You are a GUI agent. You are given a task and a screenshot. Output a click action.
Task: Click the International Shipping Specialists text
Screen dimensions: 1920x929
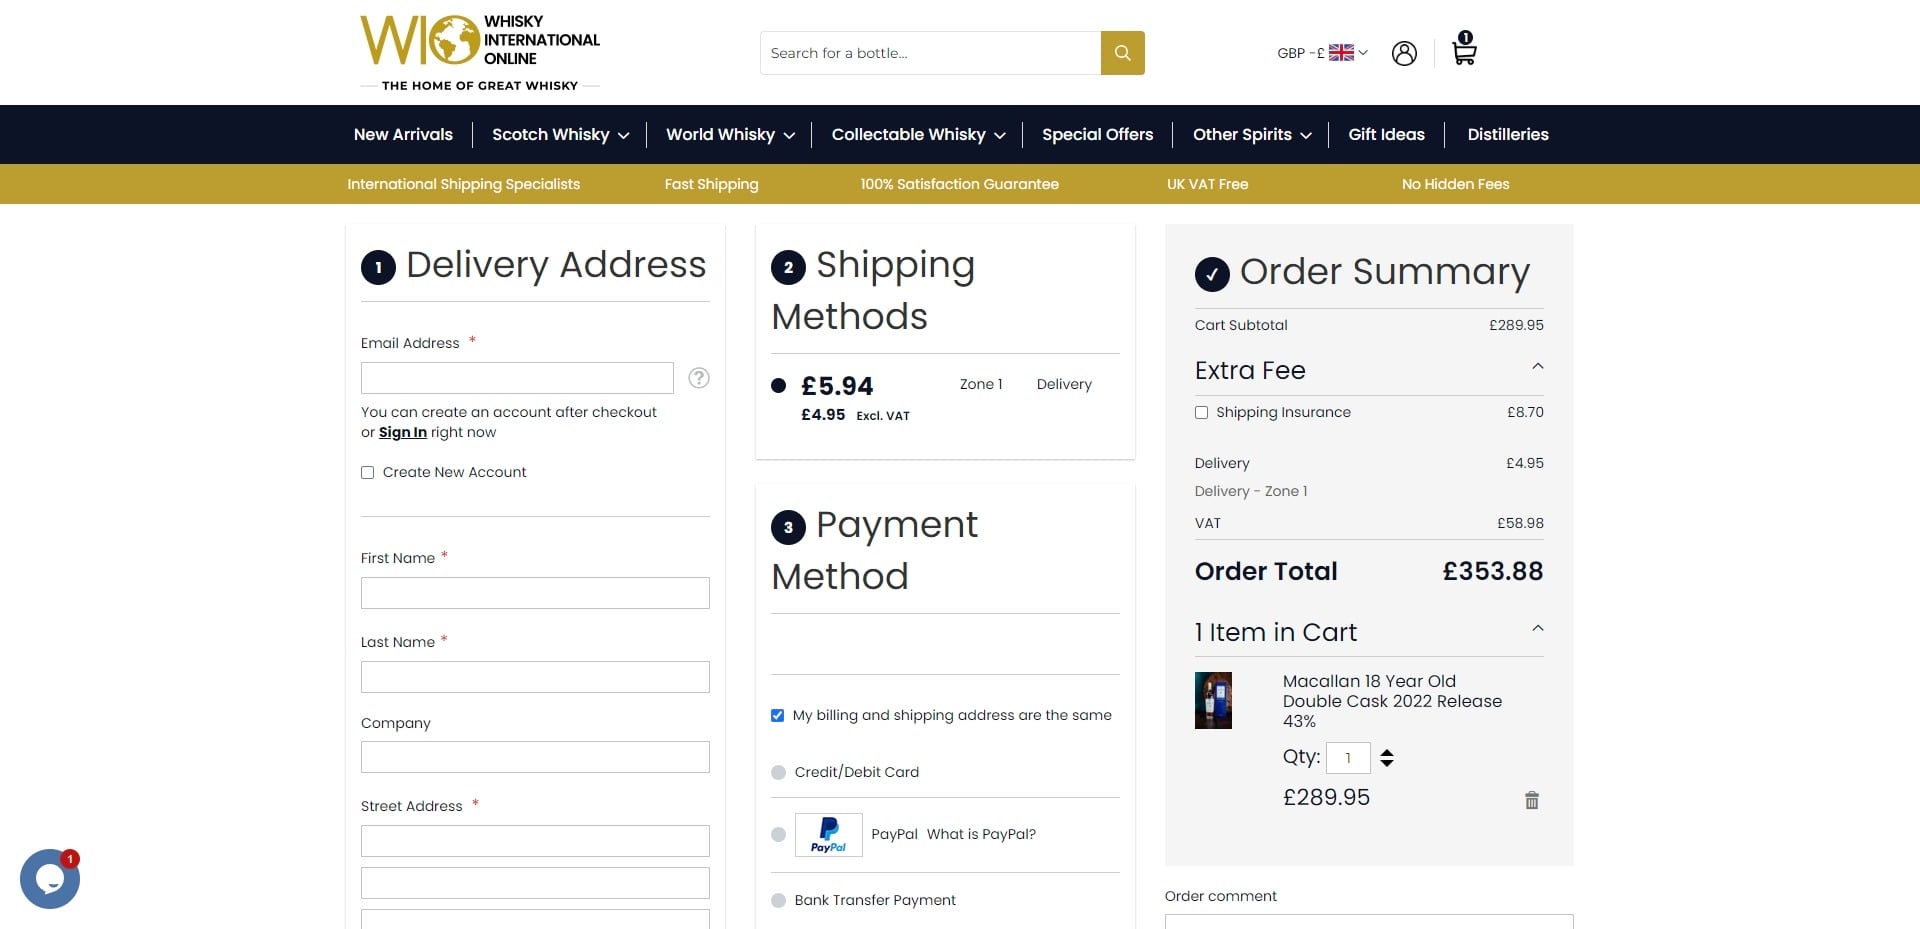click(x=463, y=185)
